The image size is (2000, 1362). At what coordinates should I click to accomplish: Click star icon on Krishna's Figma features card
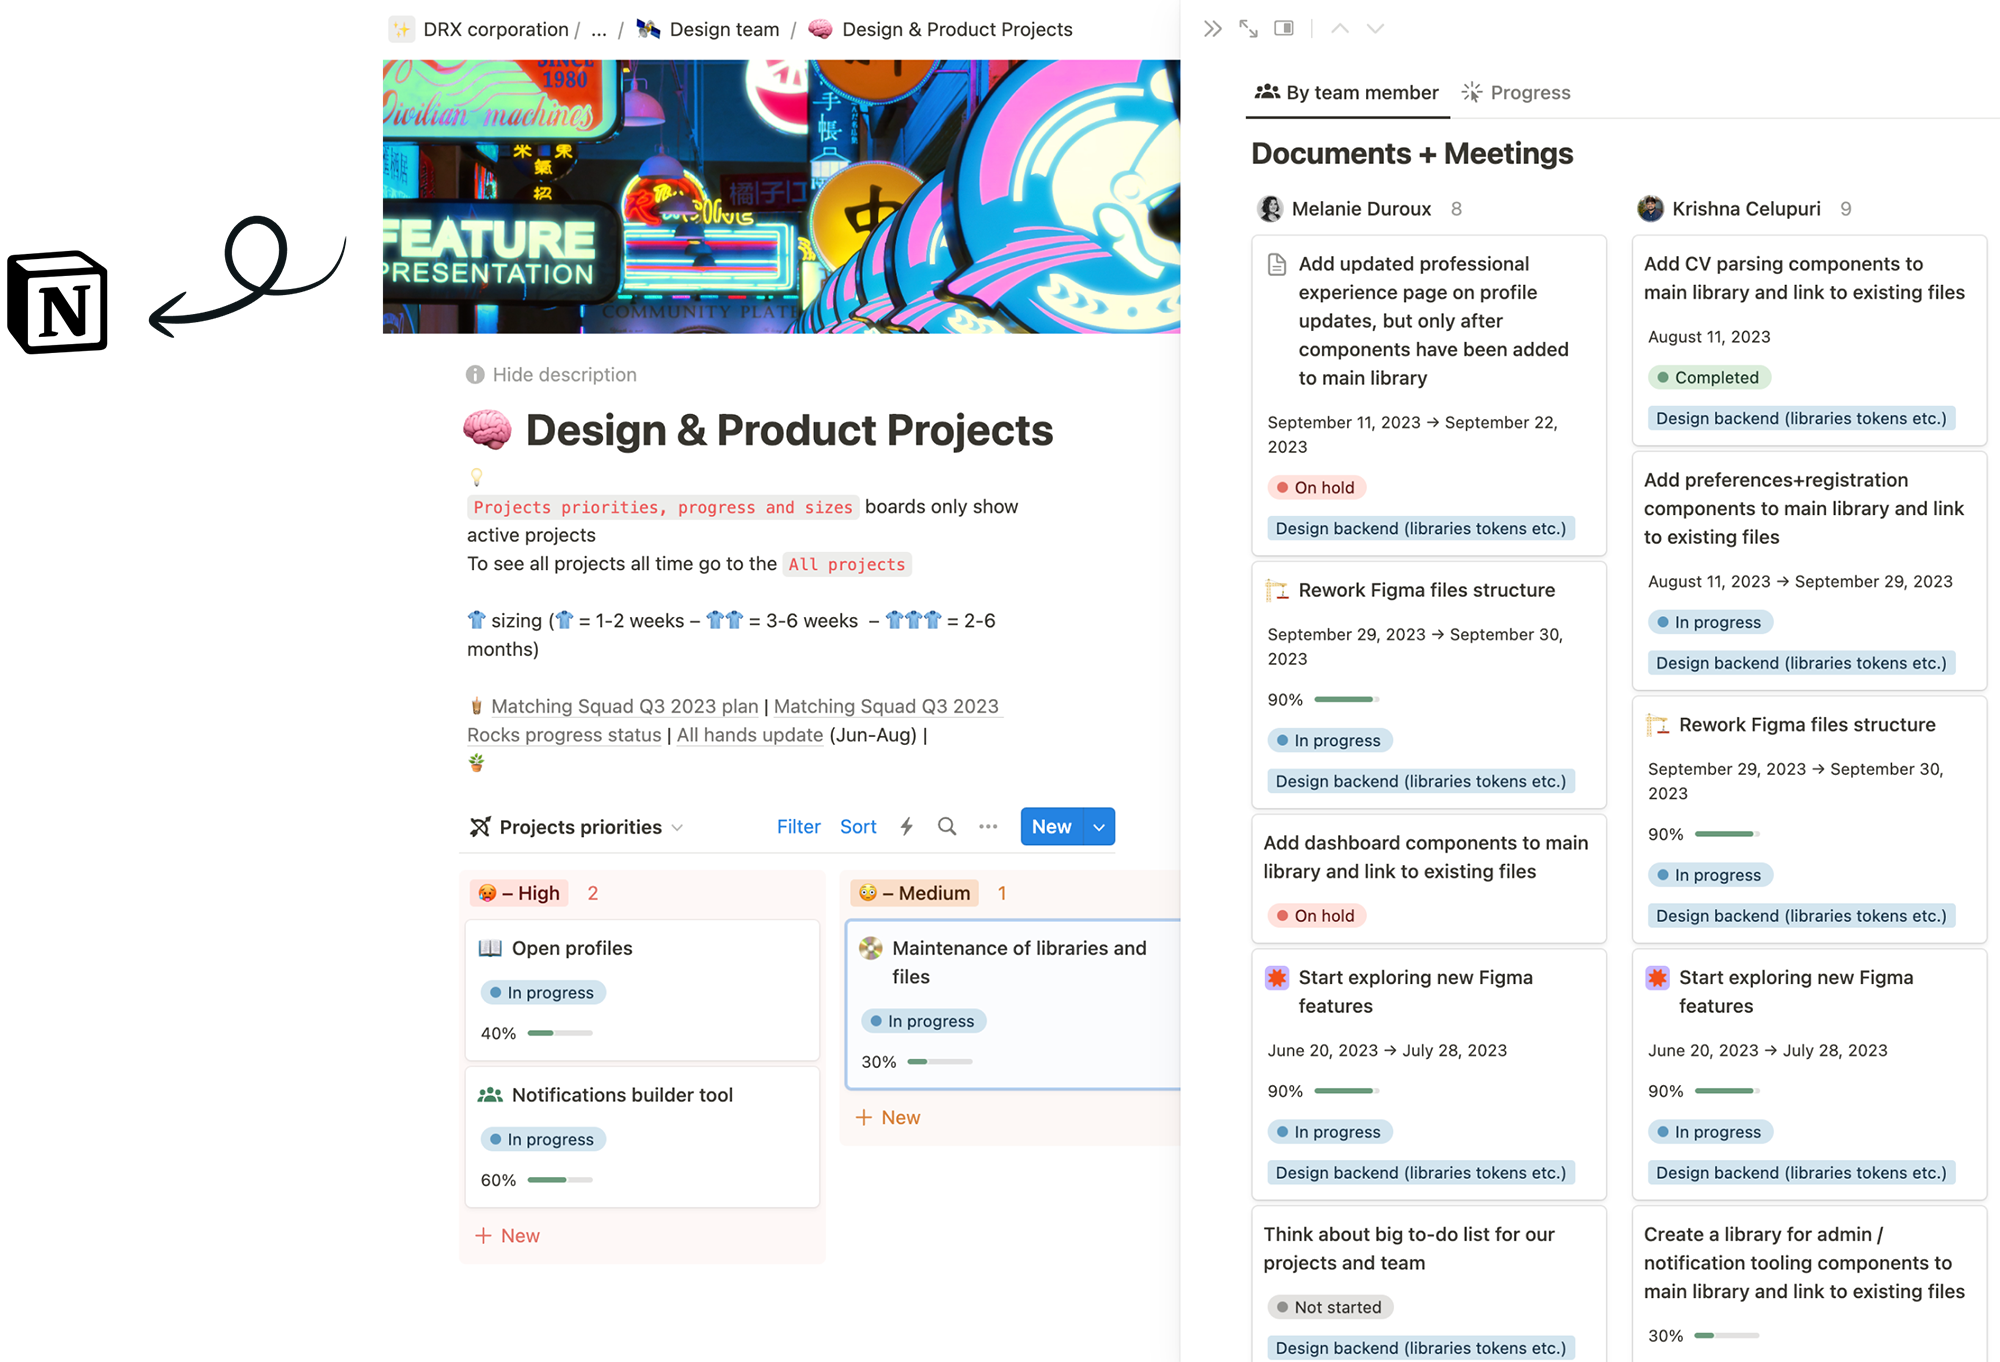pos(1658,977)
